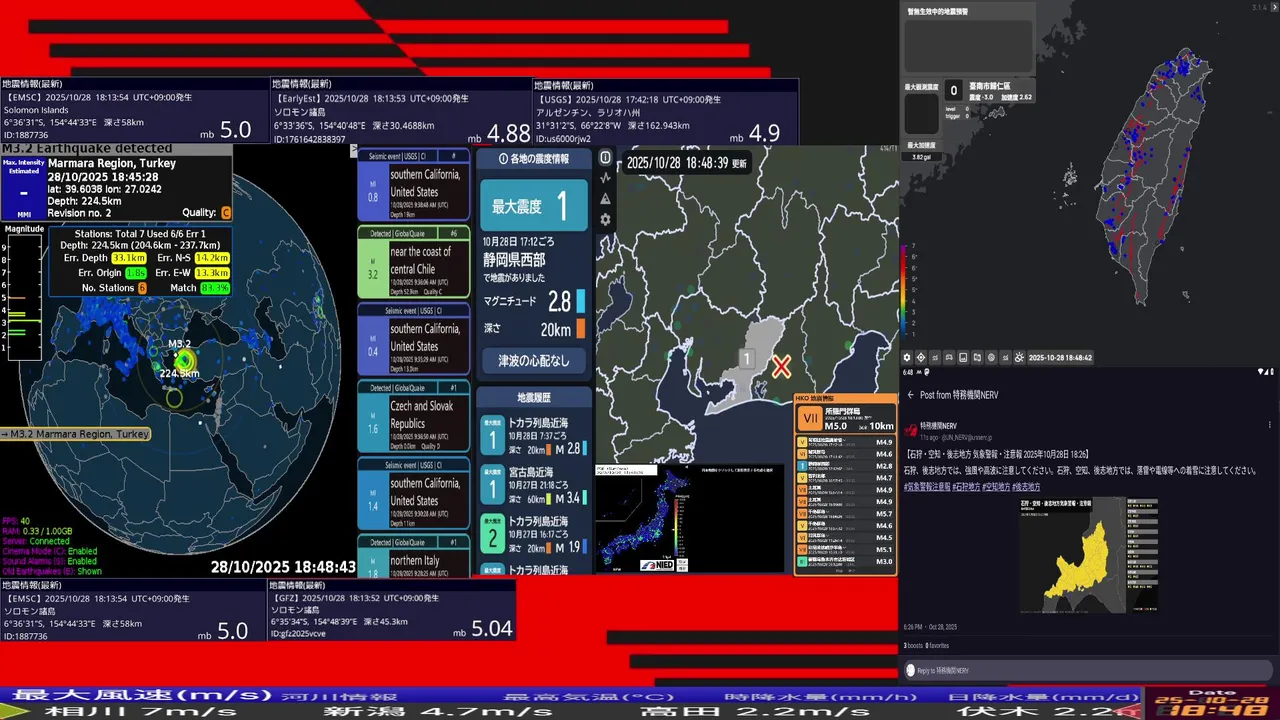Open the 各地の震度情報 header
This screenshot has width=1280, height=720.
(x=533, y=159)
